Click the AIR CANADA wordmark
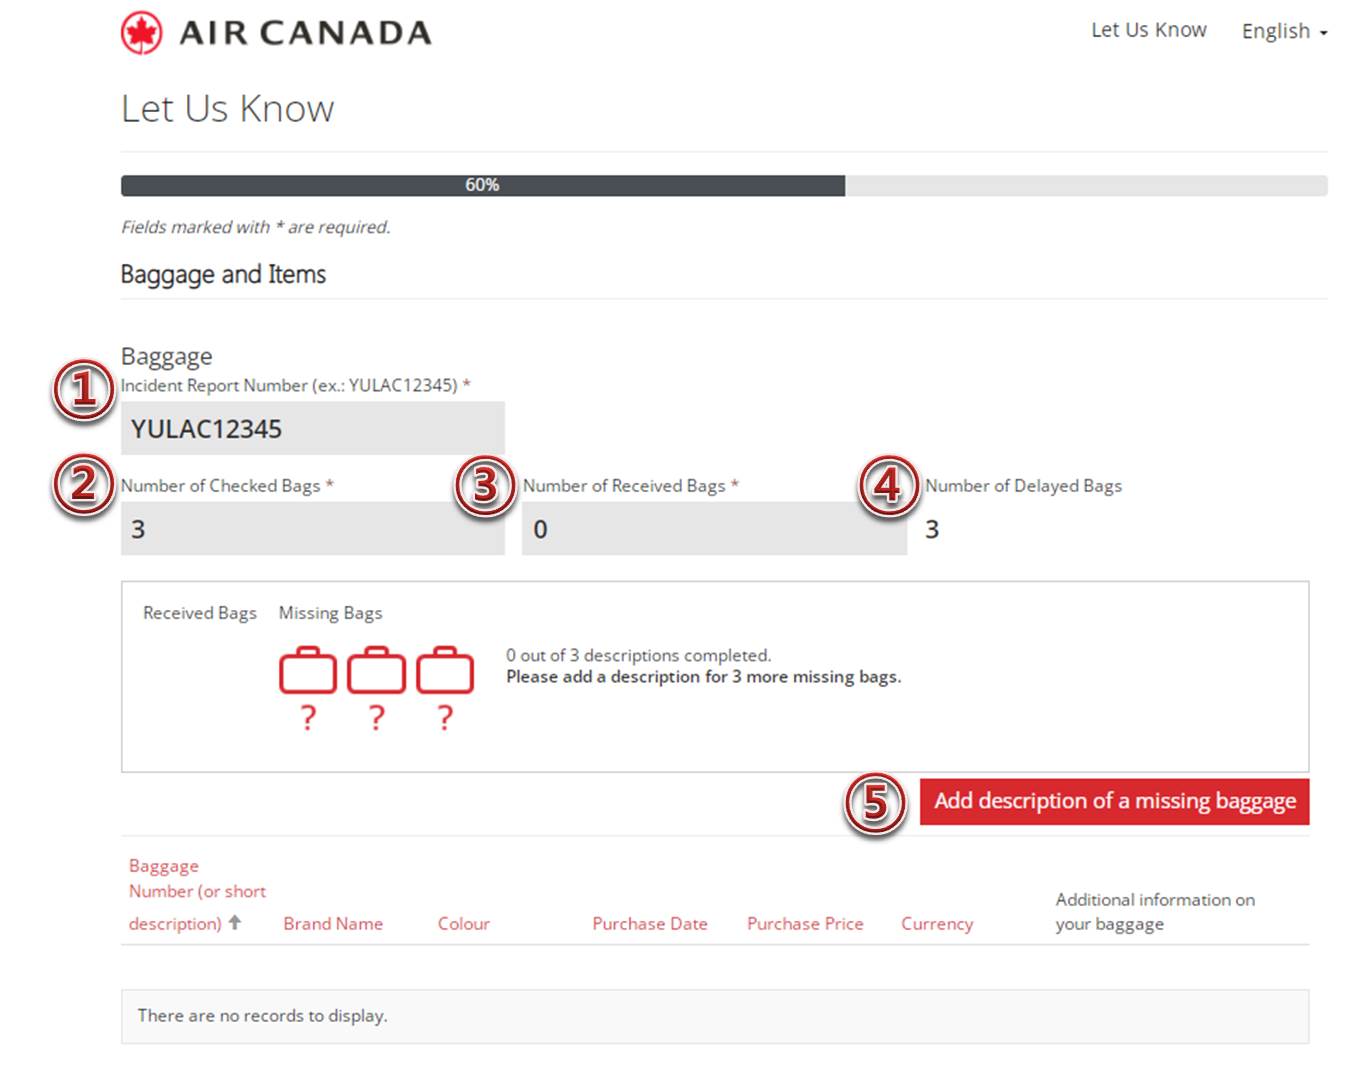 tap(305, 33)
